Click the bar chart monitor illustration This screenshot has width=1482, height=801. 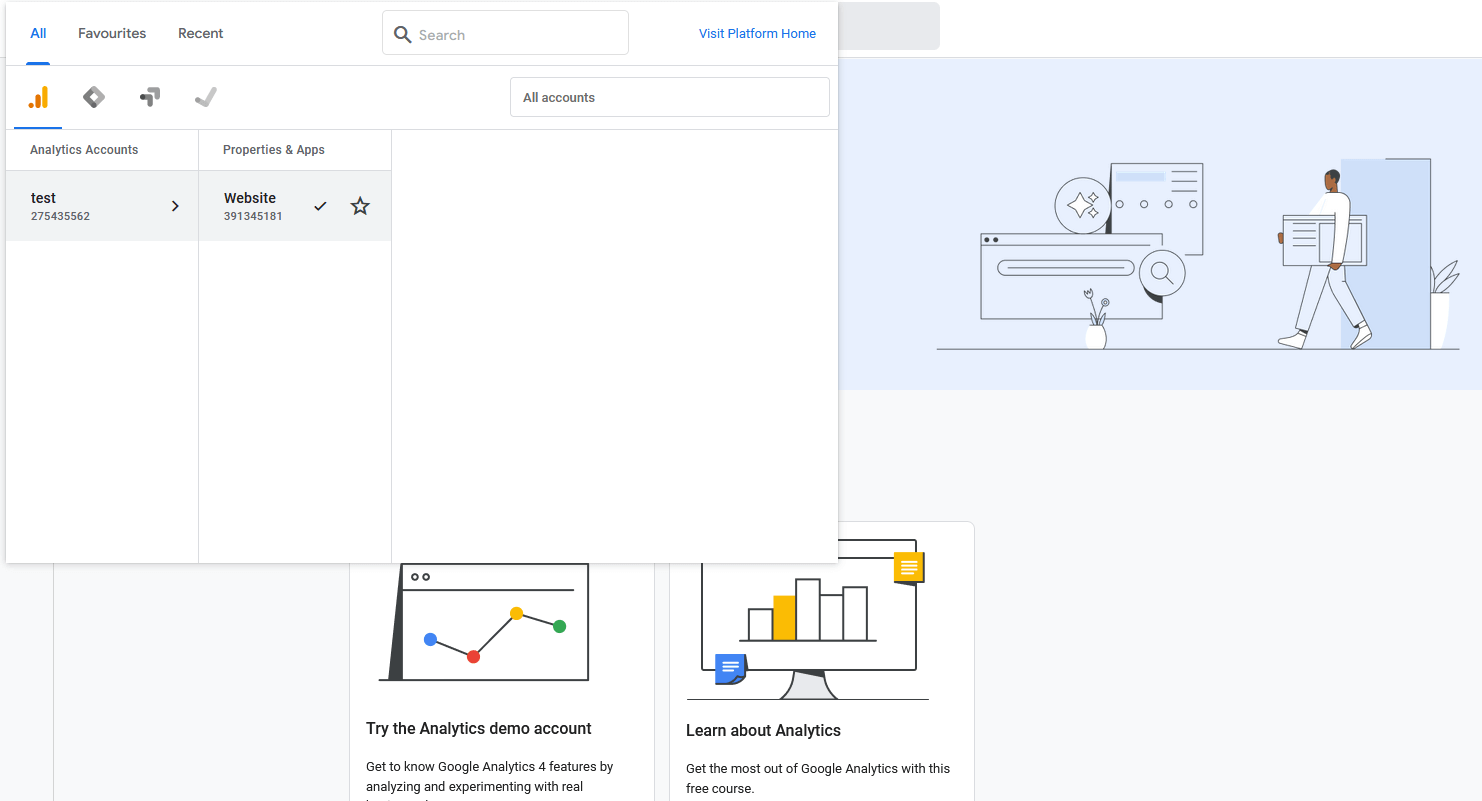[x=808, y=620]
